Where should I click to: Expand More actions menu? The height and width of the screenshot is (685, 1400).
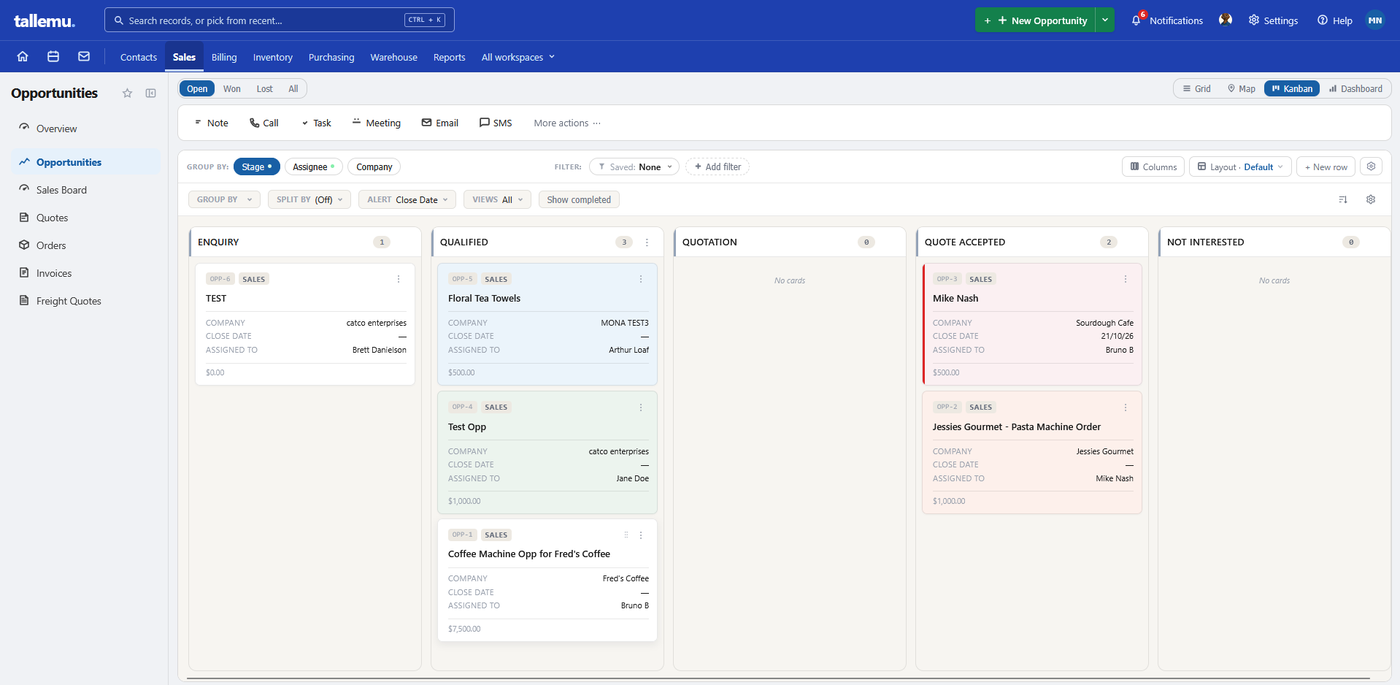coord(567,123)
